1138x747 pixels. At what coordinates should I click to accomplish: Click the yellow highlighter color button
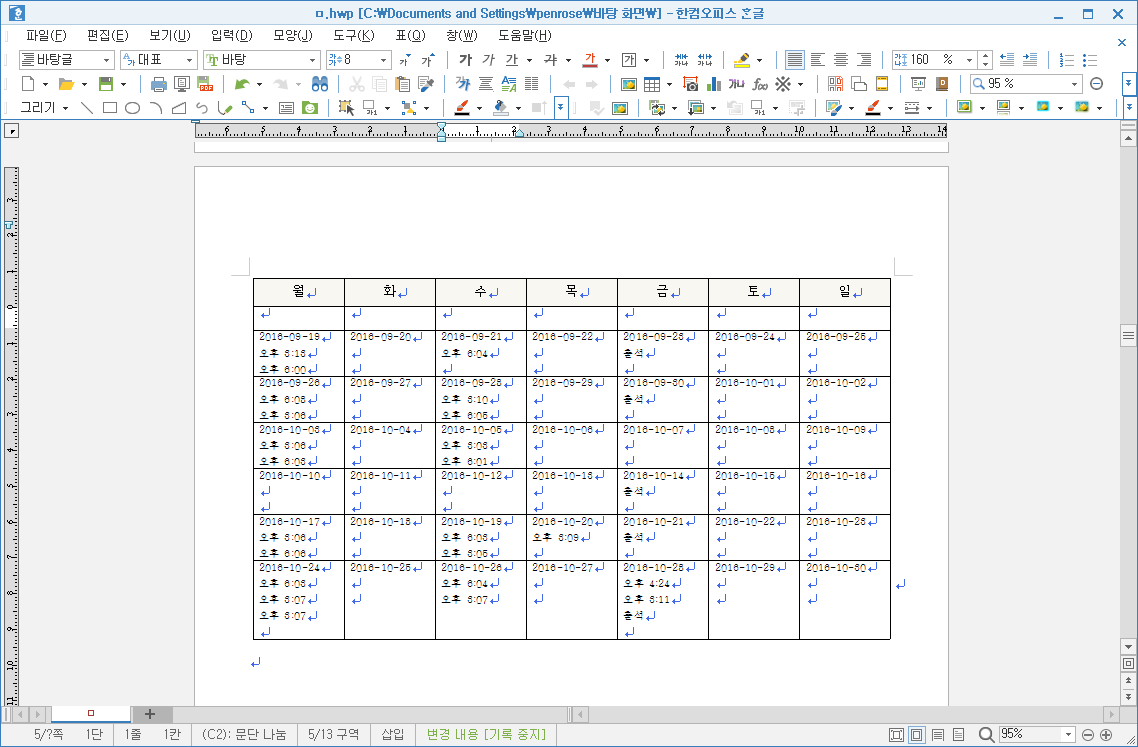741,60
